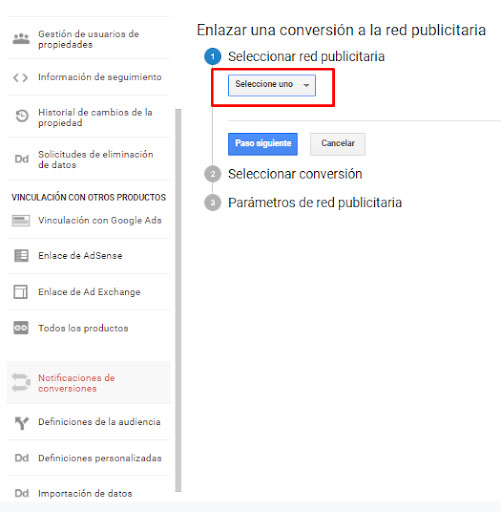Click the VINCULACIÓN CON OTROS PRODUCTOS heading

(x=89, y=197)
